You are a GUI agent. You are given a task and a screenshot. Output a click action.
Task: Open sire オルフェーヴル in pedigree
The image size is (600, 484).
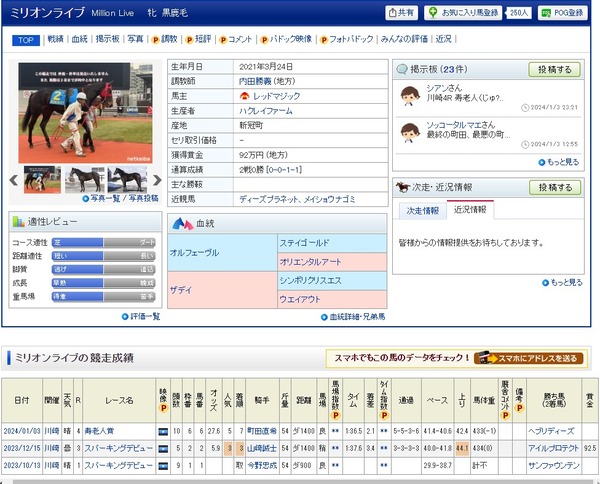(194, 253)
